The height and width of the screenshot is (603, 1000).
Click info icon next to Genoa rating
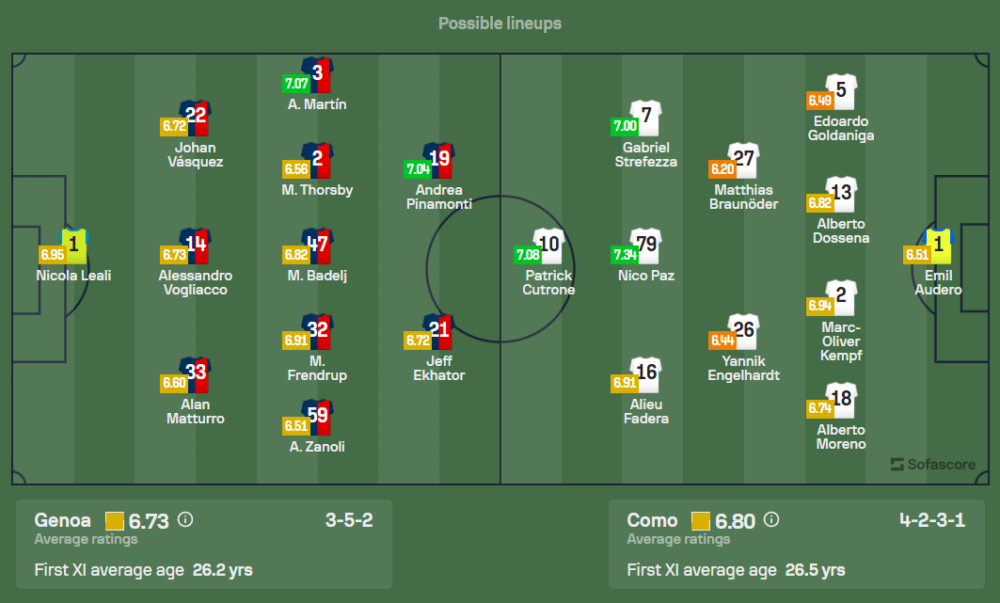click(x=185, y=519)
